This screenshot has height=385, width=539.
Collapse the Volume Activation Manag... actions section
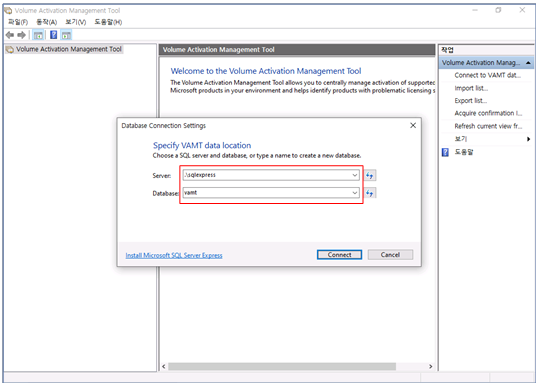528,63
